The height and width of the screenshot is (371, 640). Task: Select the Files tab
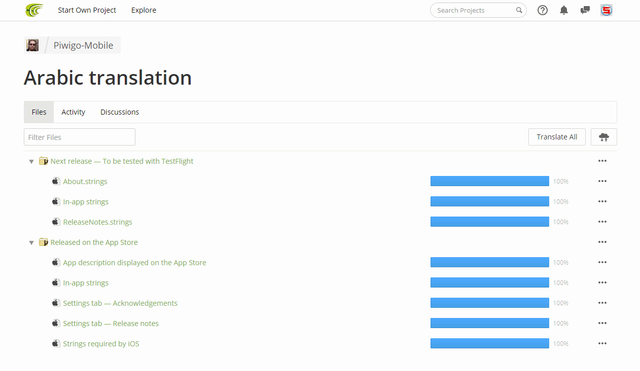pyautogui.click(x=39, y=112)
